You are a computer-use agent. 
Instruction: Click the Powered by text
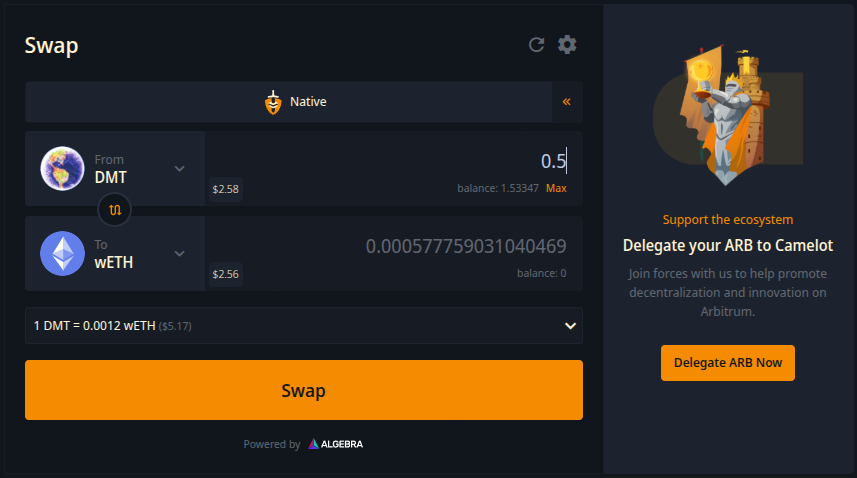[x=272, y=444]
